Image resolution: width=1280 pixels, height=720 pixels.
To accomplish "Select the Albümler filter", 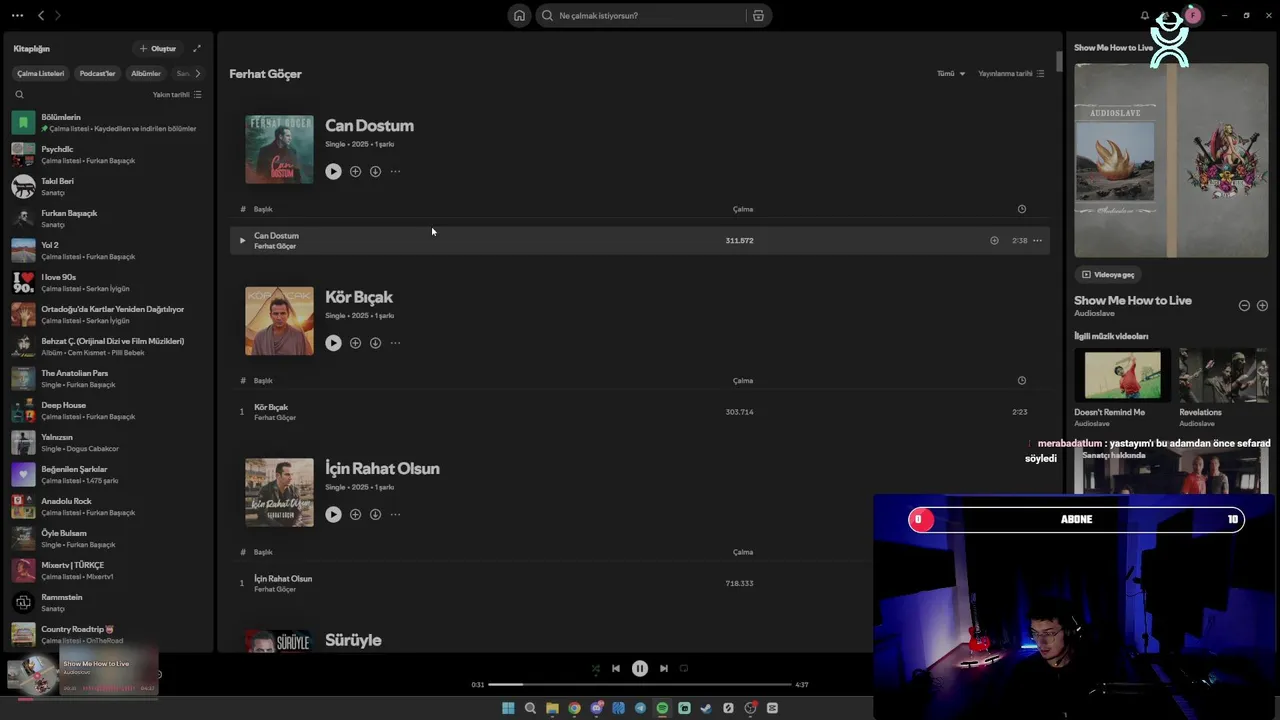I will [x=146, y=73].
